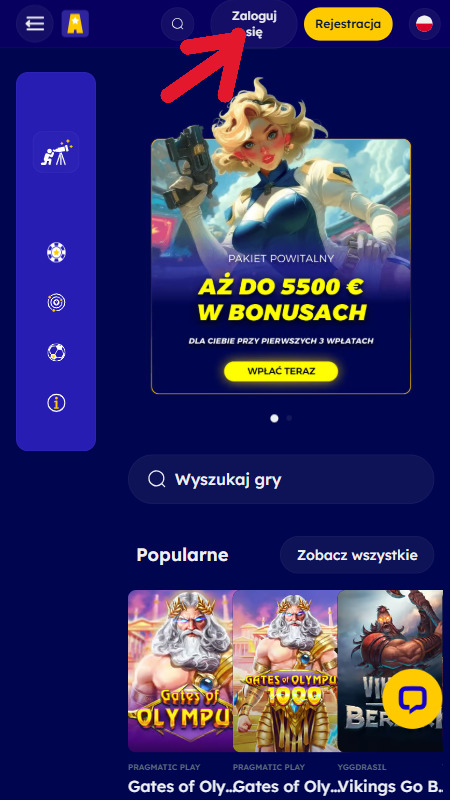
Task: Open the Gates of Olympus game thumbnail
Action: 181,671
